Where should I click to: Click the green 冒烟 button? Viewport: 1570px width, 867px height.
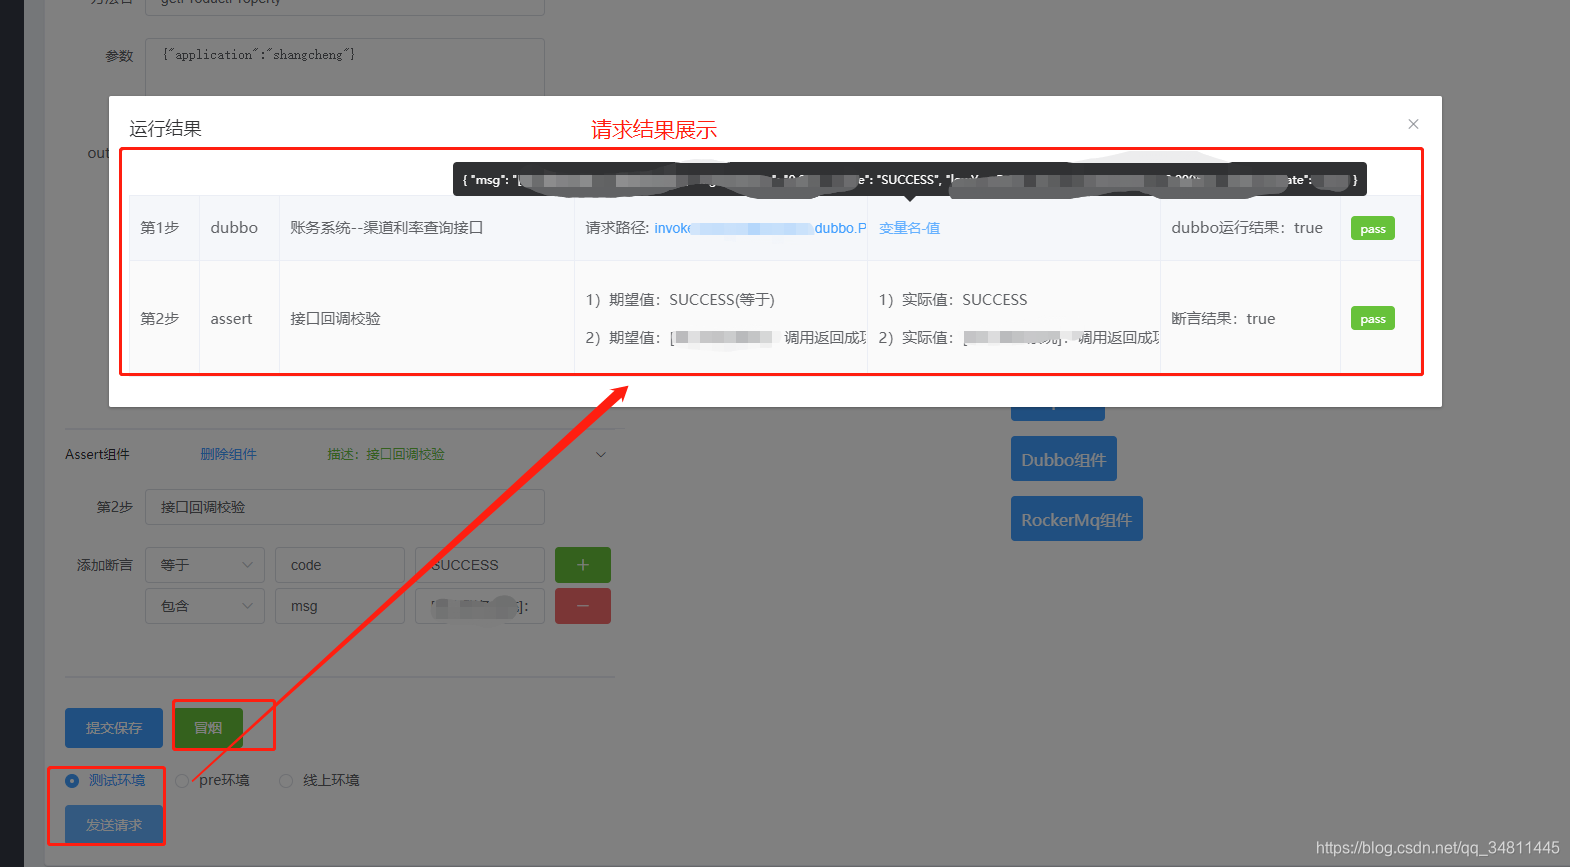pyautogui.click(x=208, y=728)
